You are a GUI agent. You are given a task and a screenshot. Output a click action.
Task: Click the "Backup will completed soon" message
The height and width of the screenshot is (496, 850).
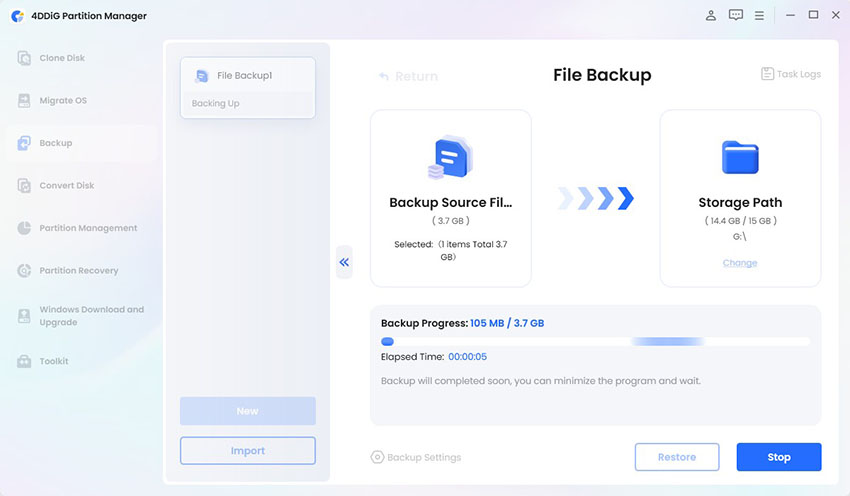(x=540, y=381)
